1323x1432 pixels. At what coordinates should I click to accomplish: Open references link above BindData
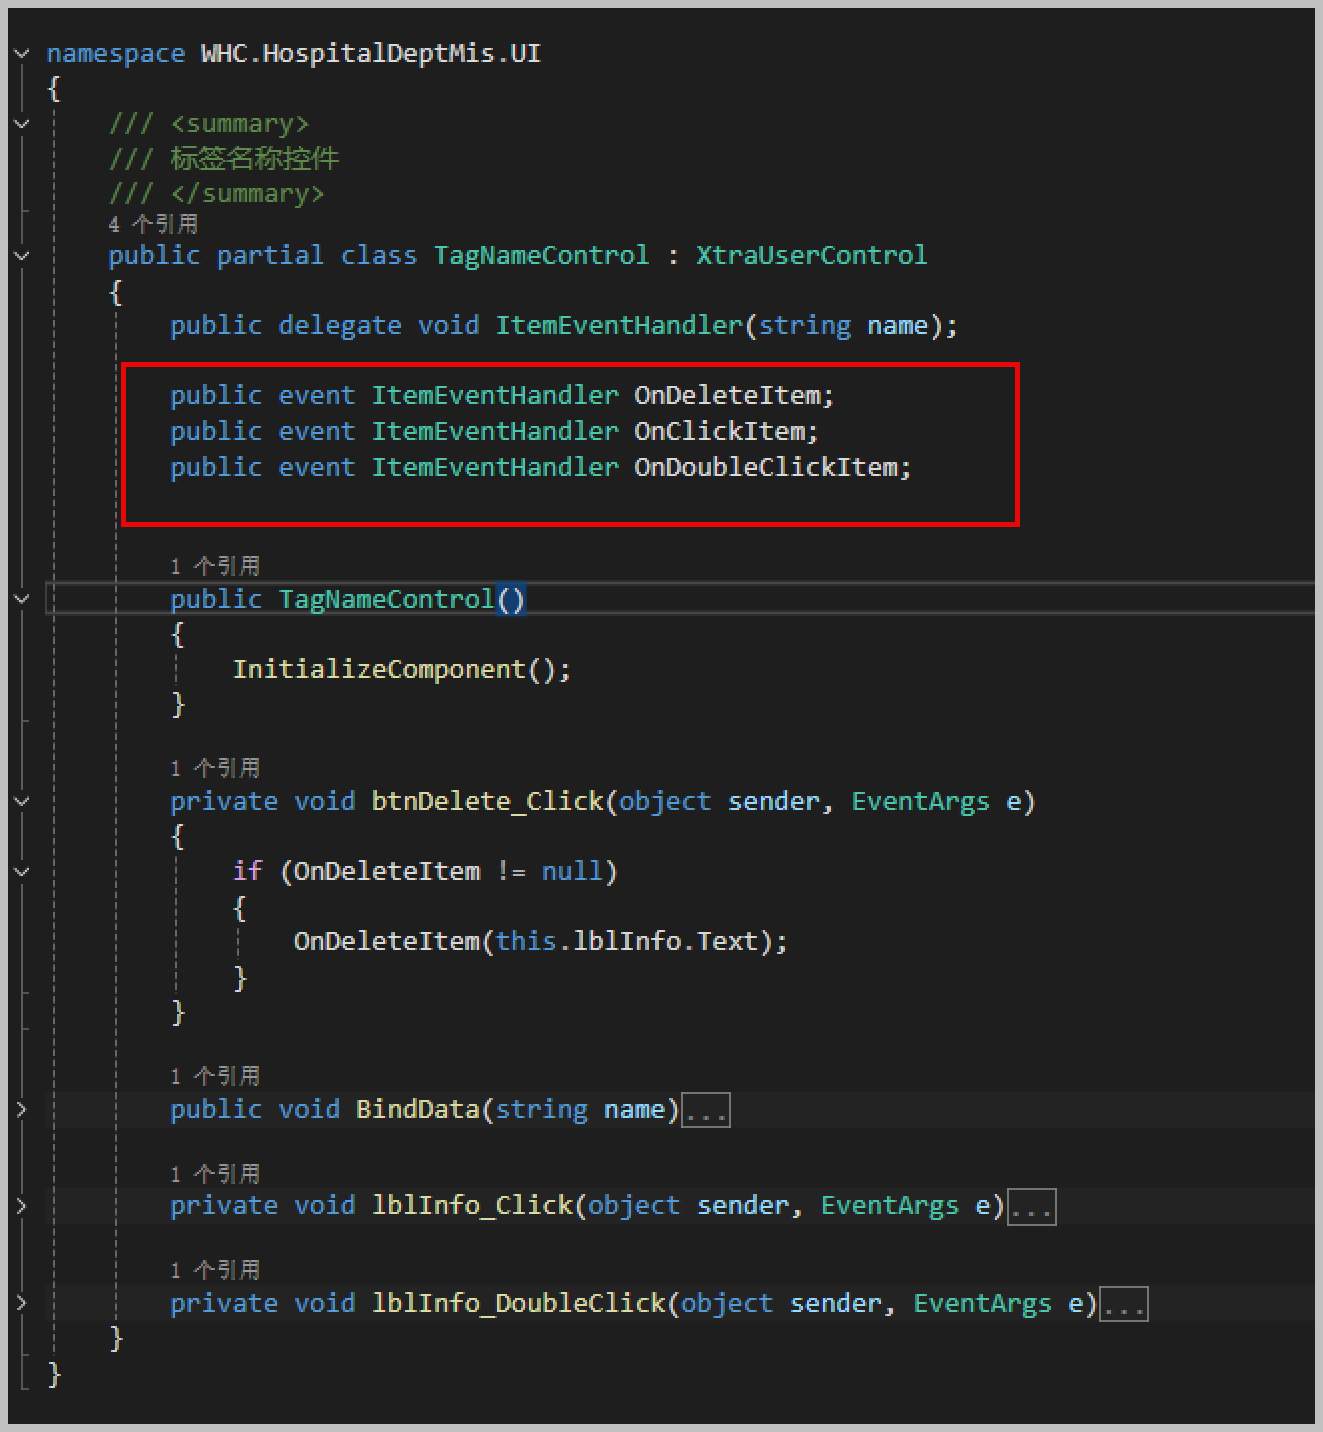pos(215,1076)
